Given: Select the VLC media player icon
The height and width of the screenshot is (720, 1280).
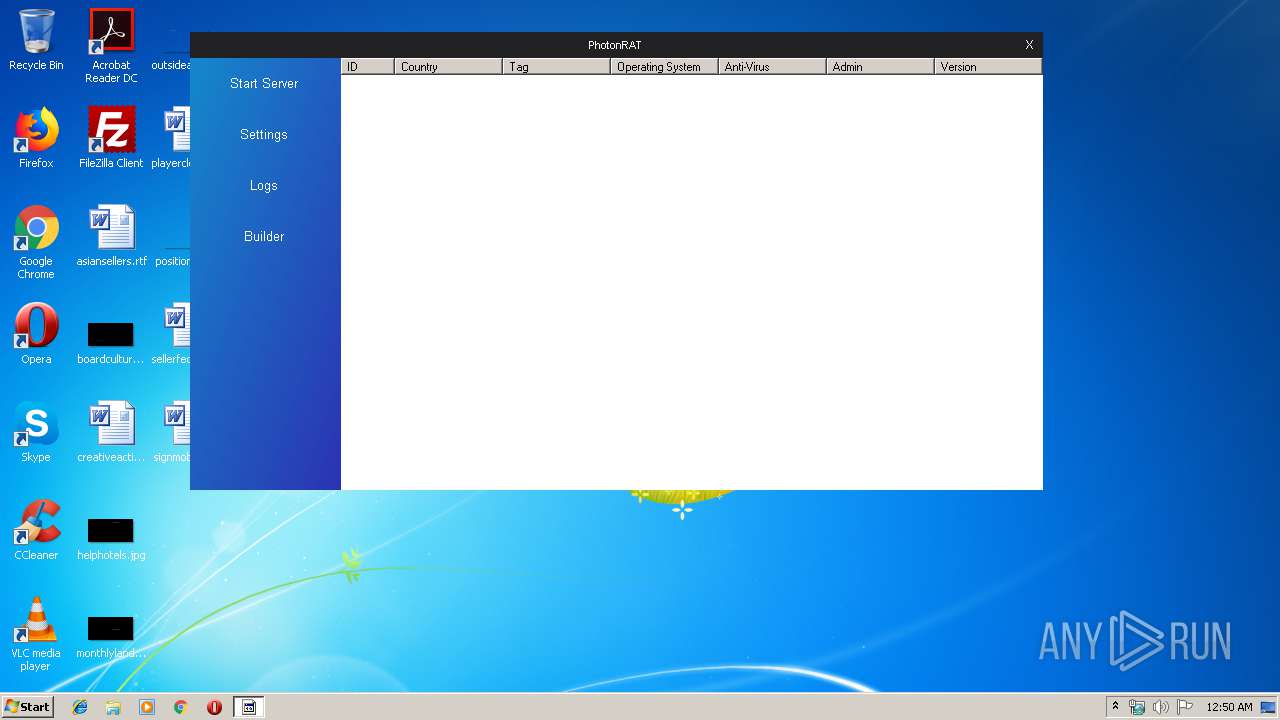Looking at the screenshot, I should tap(36, 634).
